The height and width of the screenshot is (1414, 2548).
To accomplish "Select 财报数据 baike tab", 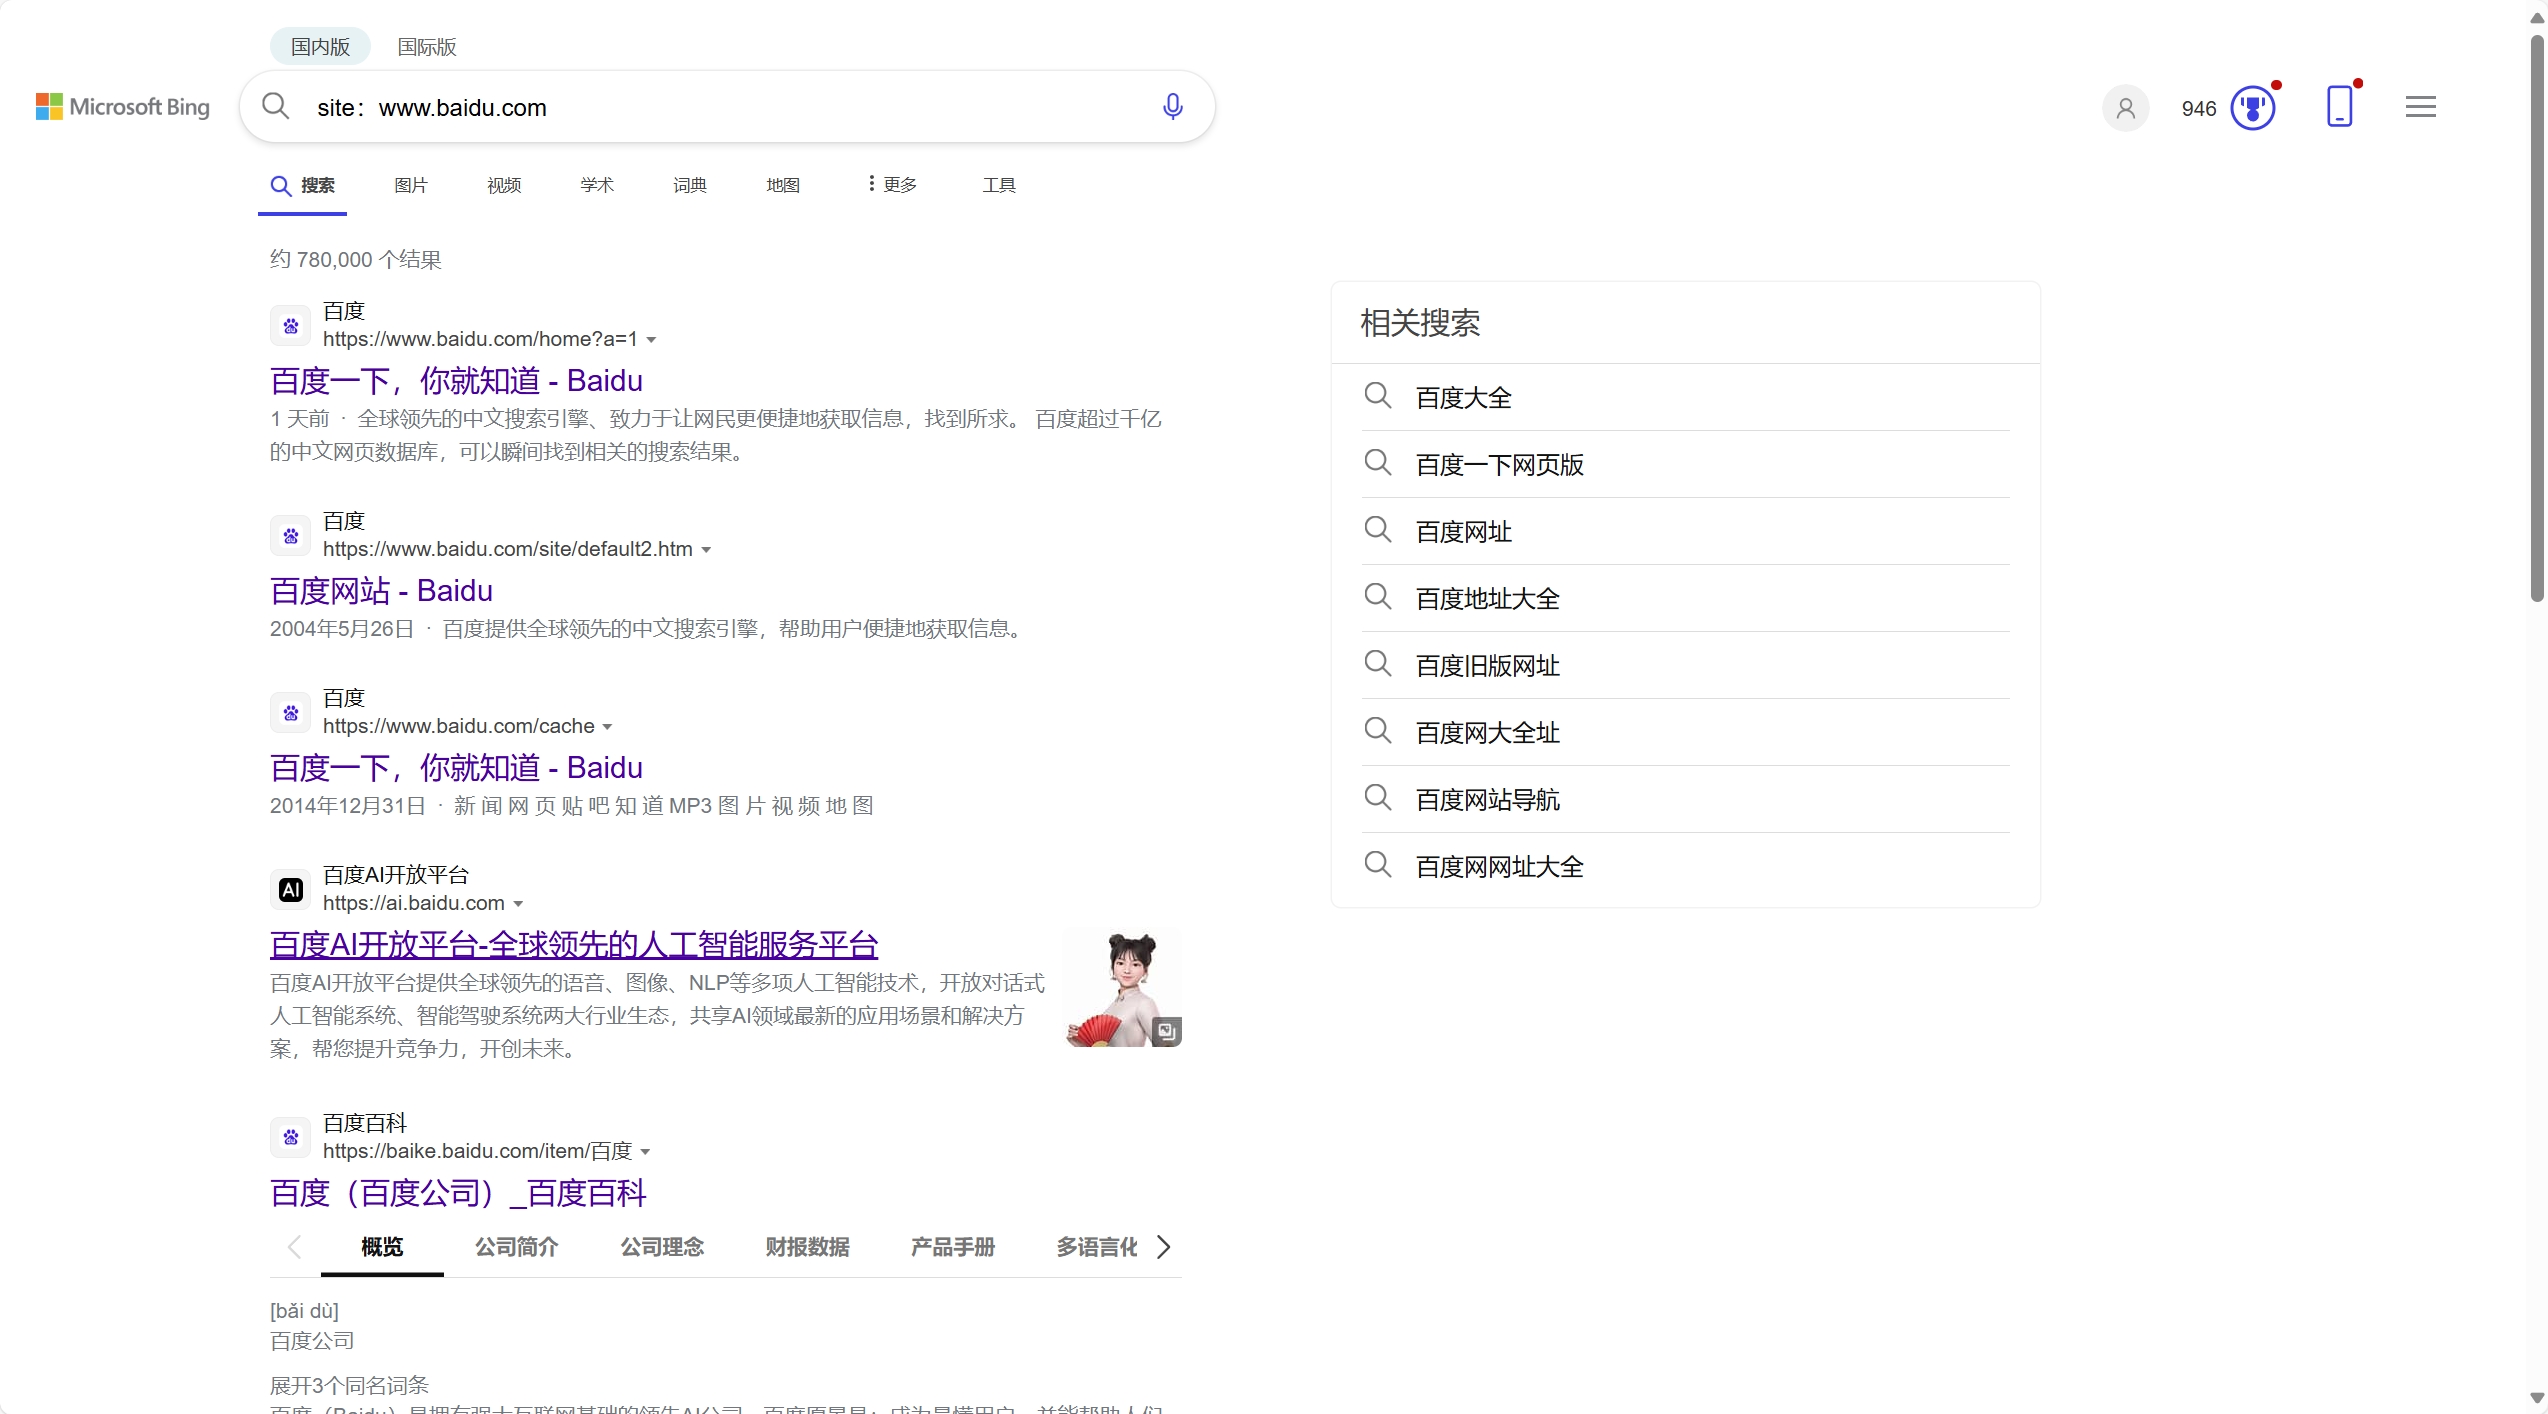I will pos(808,1247).
